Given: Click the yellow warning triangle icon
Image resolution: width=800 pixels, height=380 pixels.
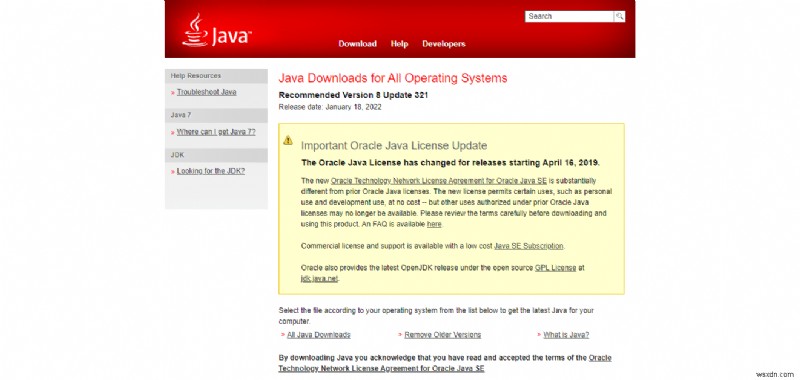Looking at the screenshot, I should pyautogui.click(x=288, y=140).
